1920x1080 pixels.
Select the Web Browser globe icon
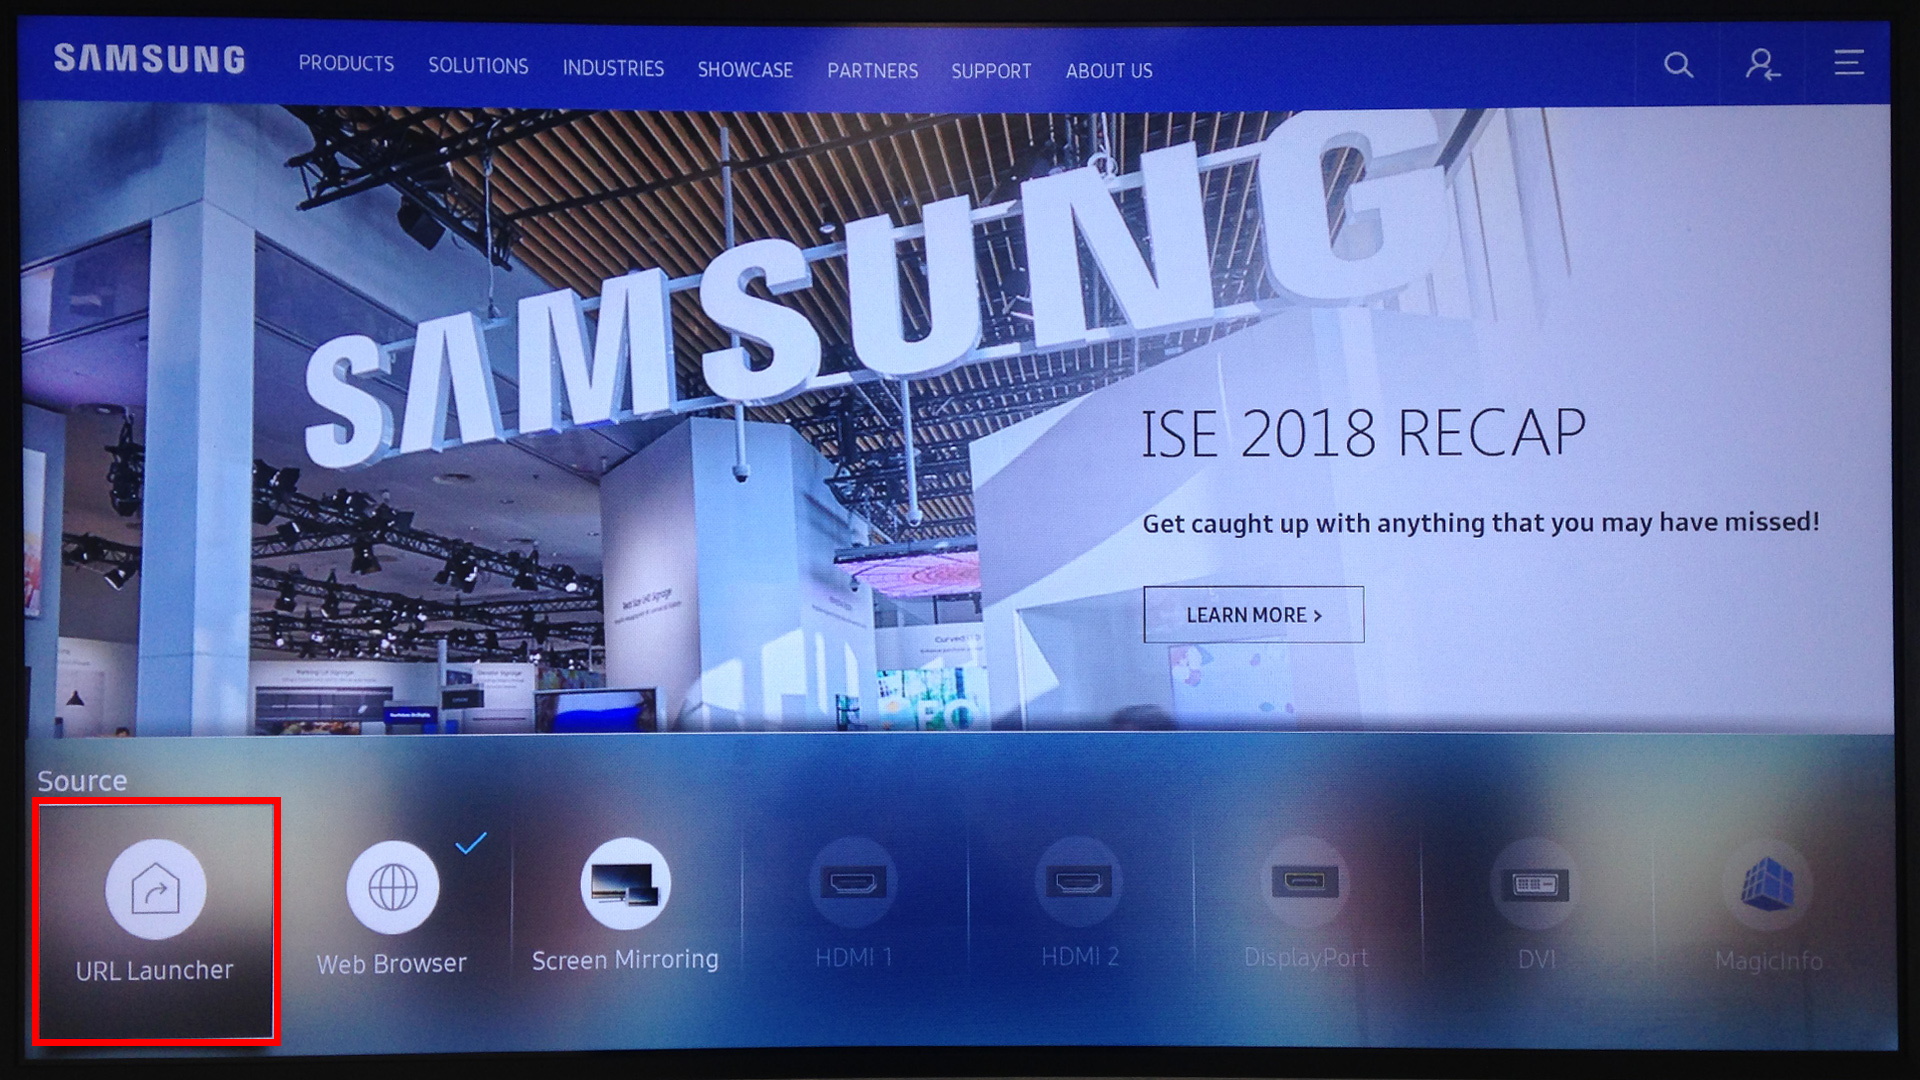tap(393, 887)
